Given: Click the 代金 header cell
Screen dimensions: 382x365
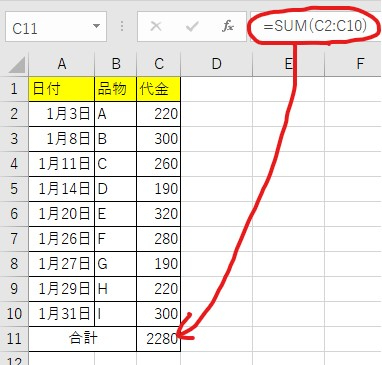Looking at the screenshot, I should tap(159, 89).
